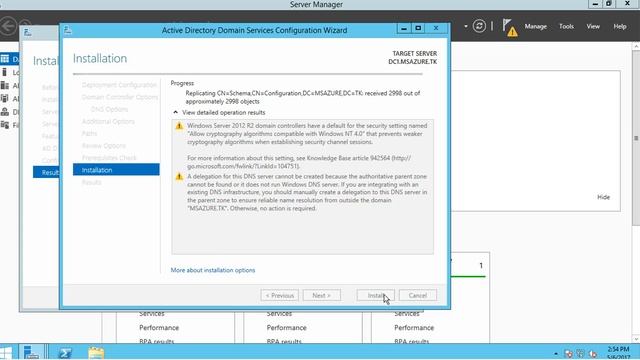
Task: Open the AD DS icon in sidebar
Action: 4,98
